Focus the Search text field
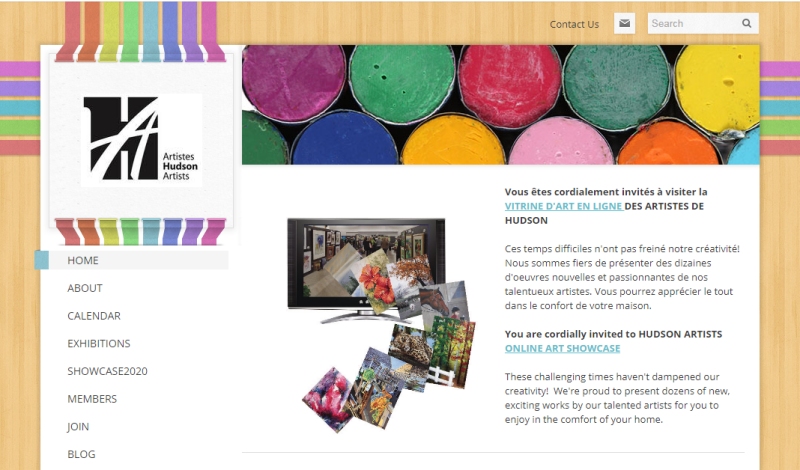 coord(694,23)
